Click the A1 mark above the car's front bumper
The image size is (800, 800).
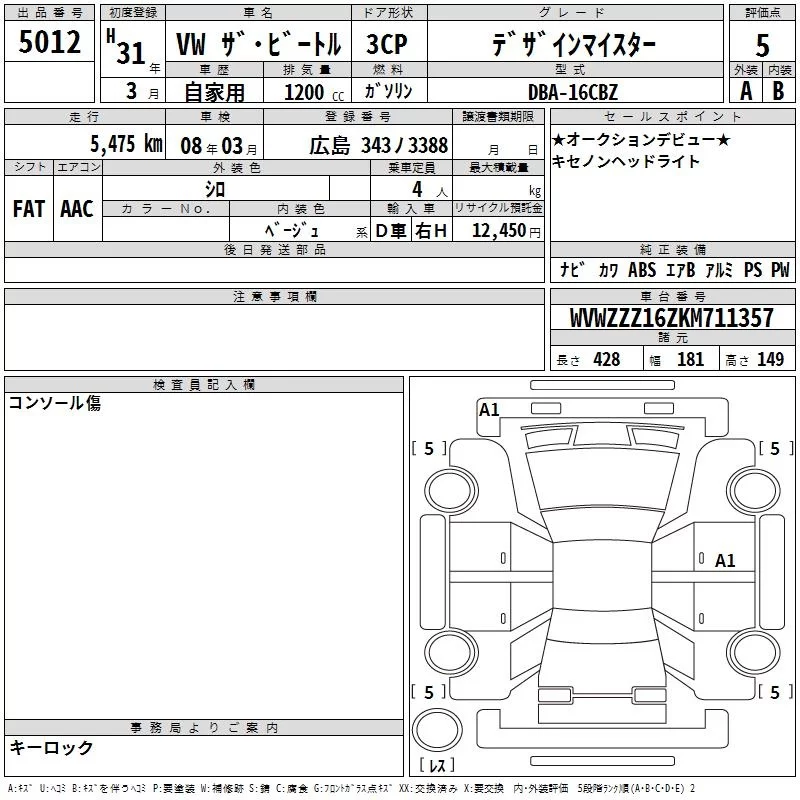[x=489, y=409]
